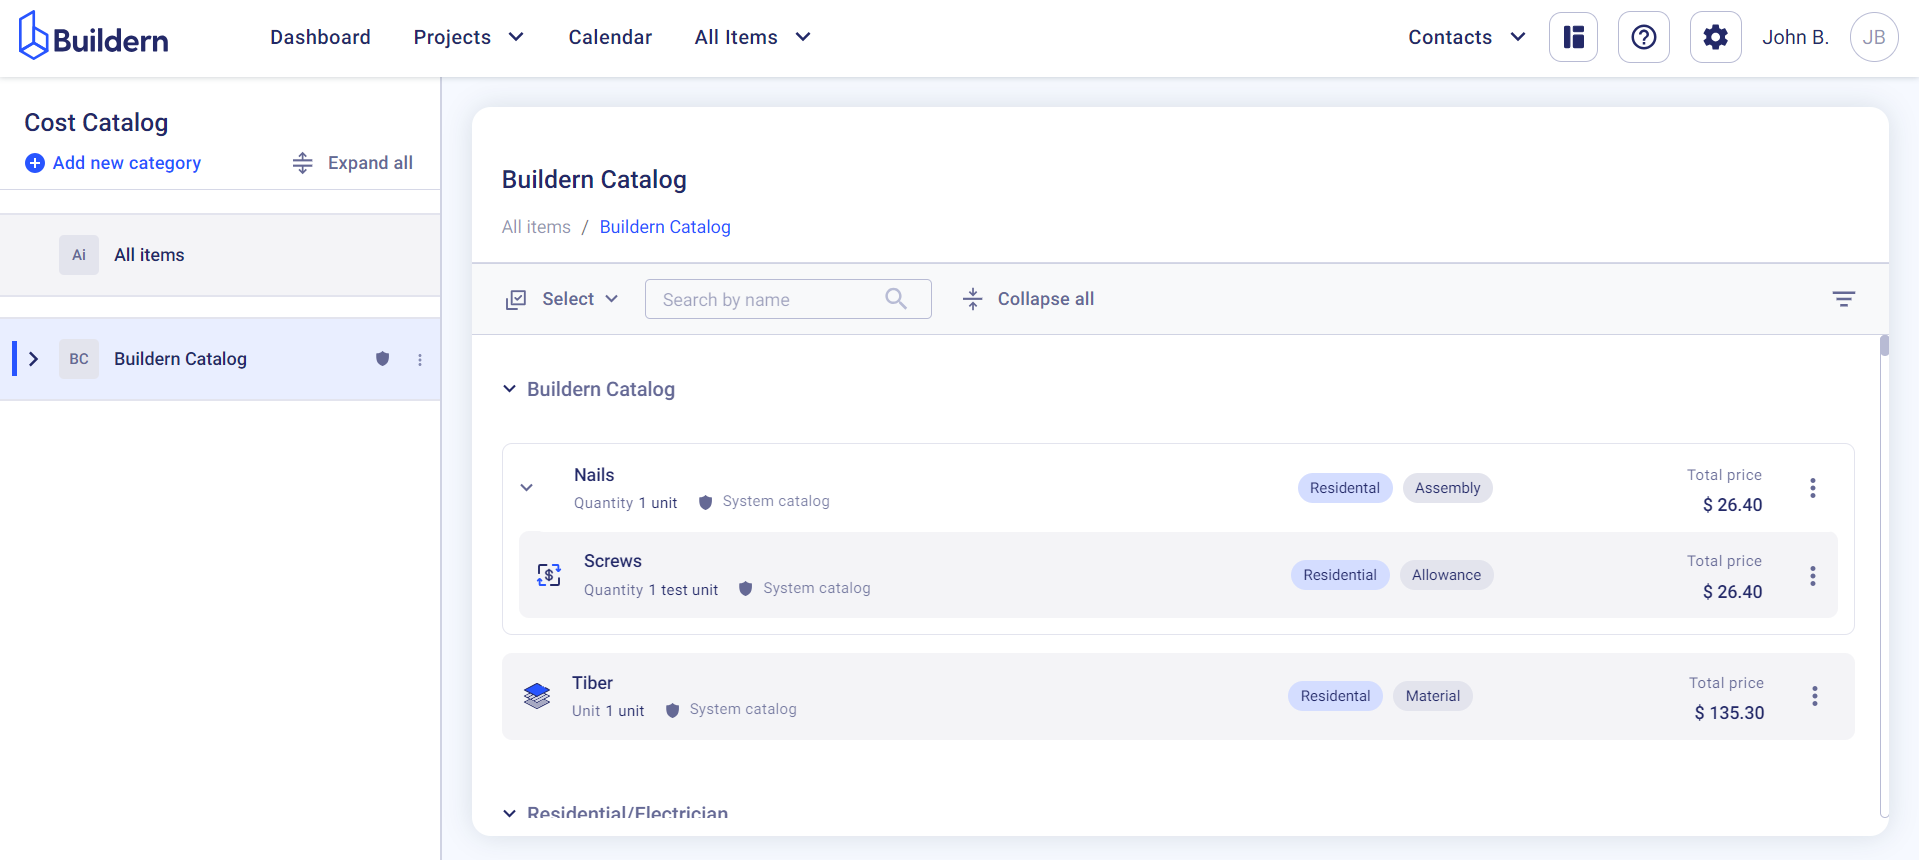Screen dimensions: 1919x860
Task: Collapse the Buildern Catalog section heading
Action: click(x=510, y=389)
